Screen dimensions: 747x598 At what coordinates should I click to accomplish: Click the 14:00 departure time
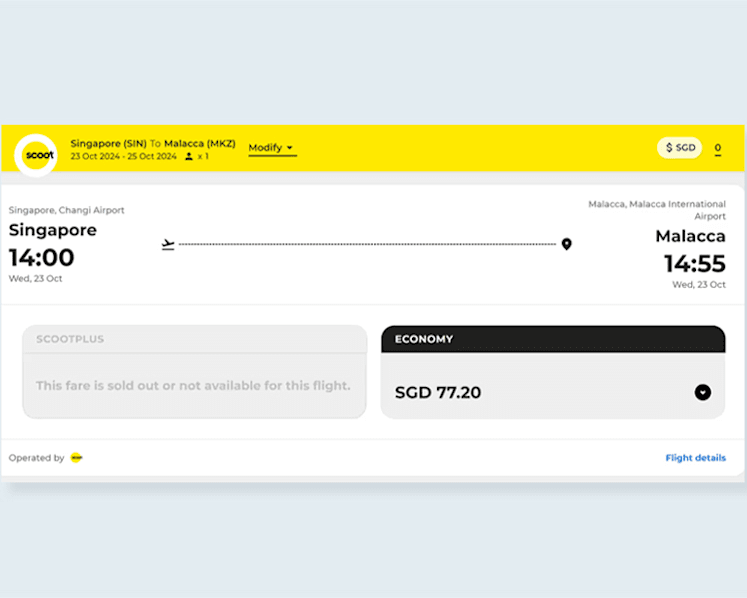coord(41,258)
